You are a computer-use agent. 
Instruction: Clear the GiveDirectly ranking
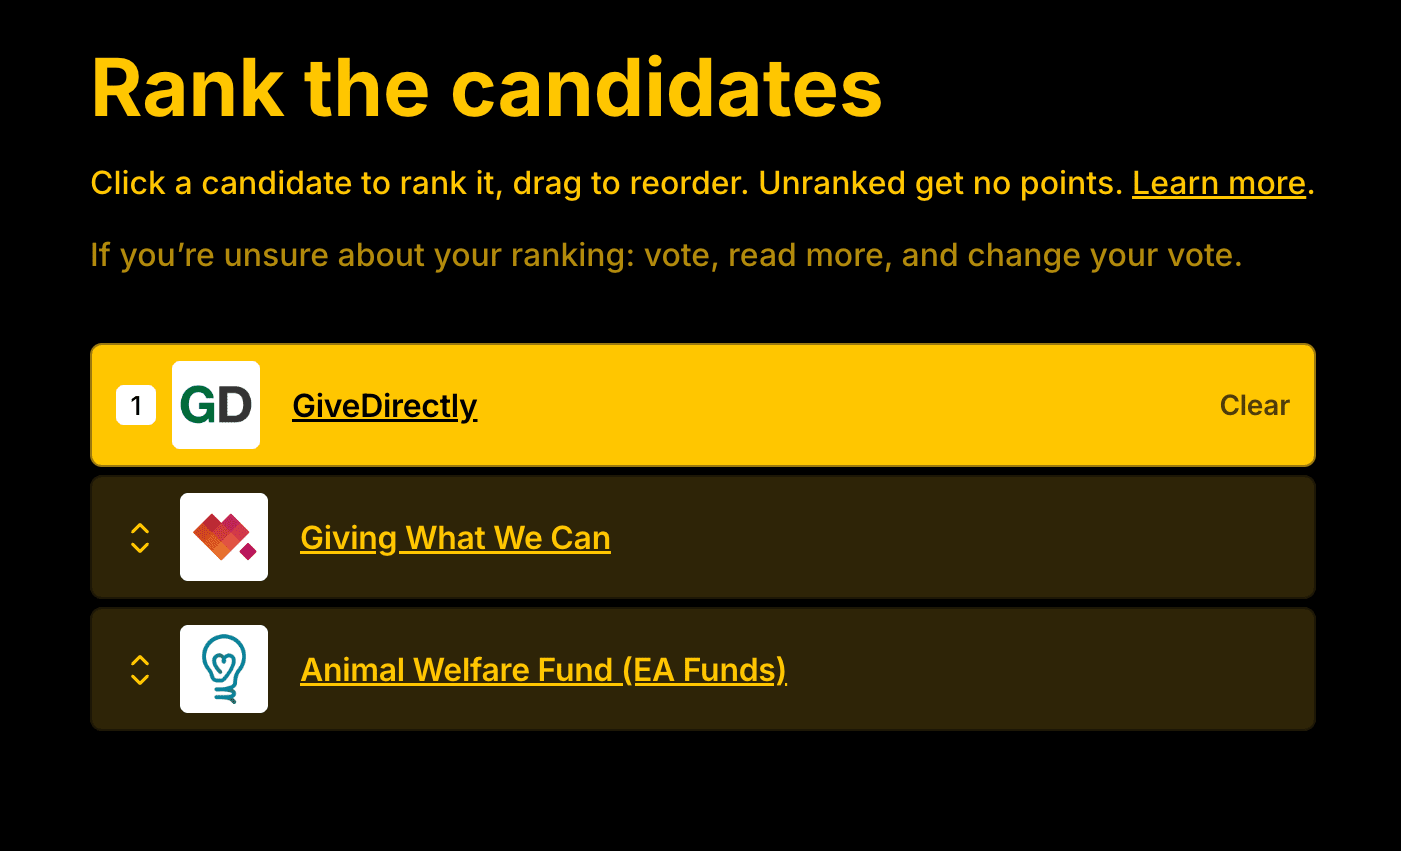coord(1254,405)
